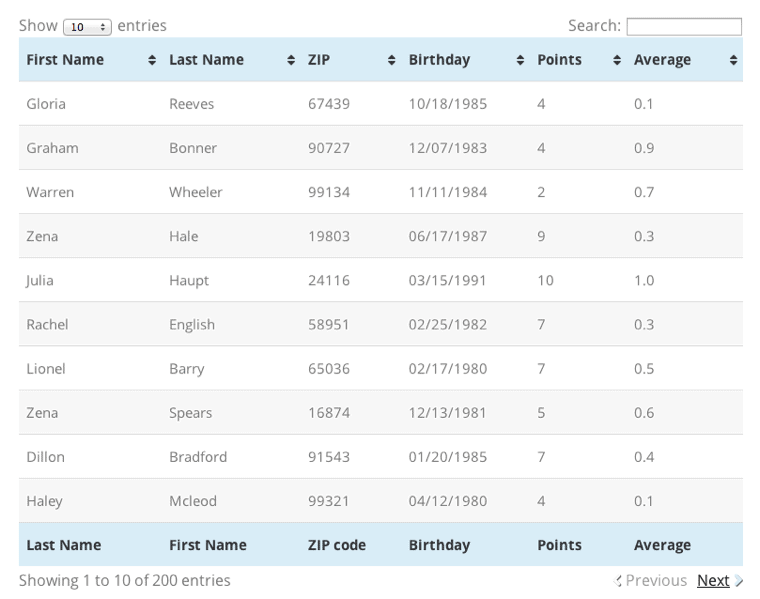Click birthday 04/12/1980 in Haley's row
Image resolution: width=760 pixels, height=599 pixels.
[447, 501]
